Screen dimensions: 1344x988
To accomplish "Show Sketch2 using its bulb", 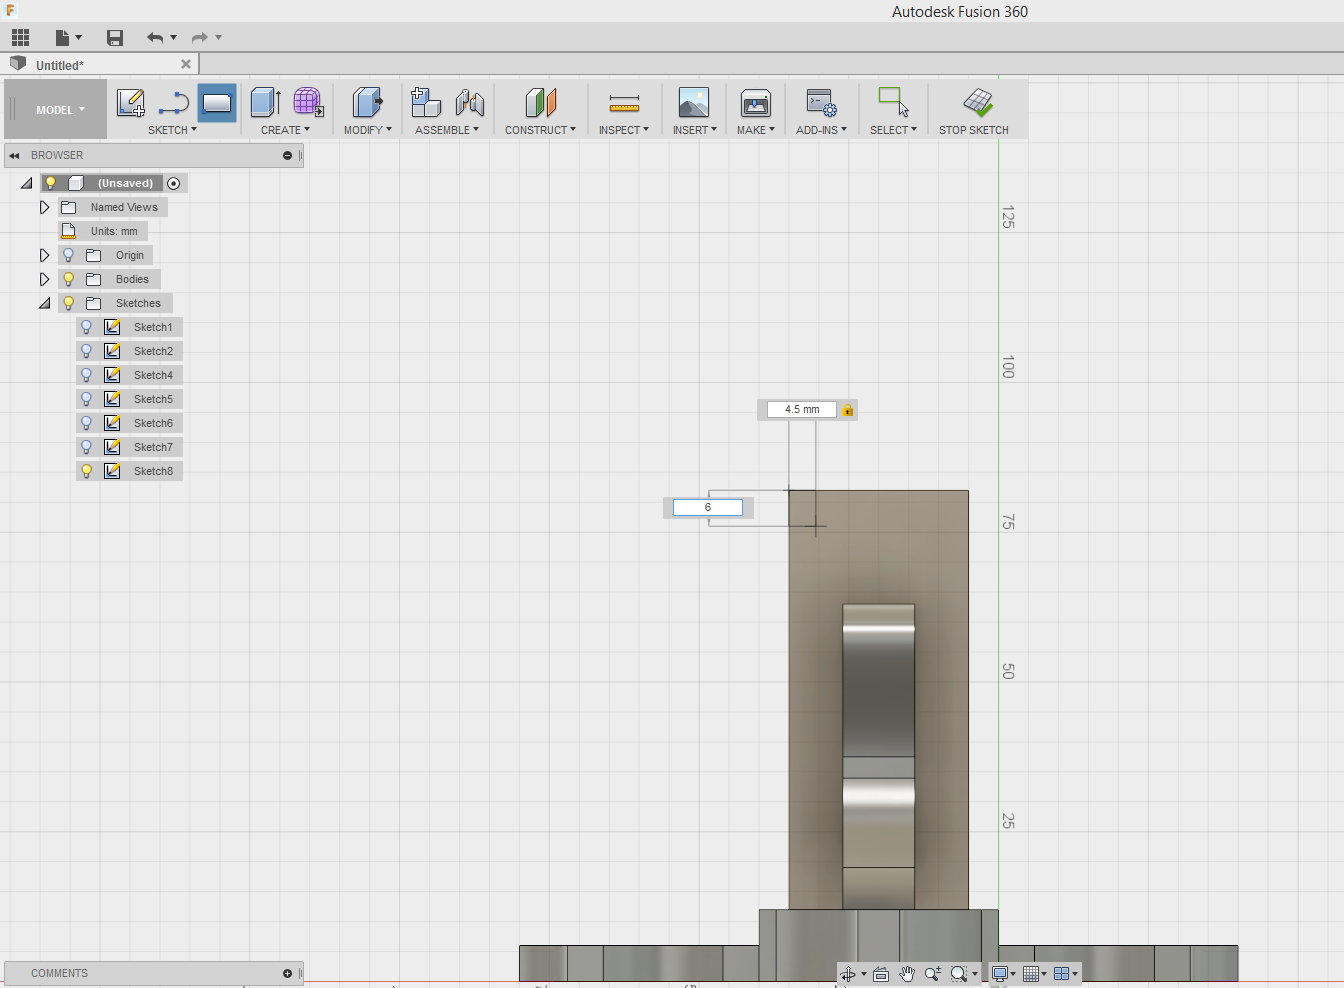I will [x=86, y=351].
